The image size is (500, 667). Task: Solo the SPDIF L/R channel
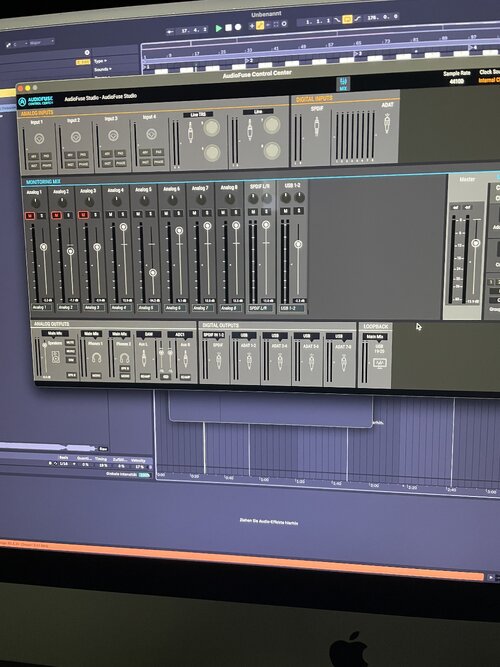(x=266, y=211)
